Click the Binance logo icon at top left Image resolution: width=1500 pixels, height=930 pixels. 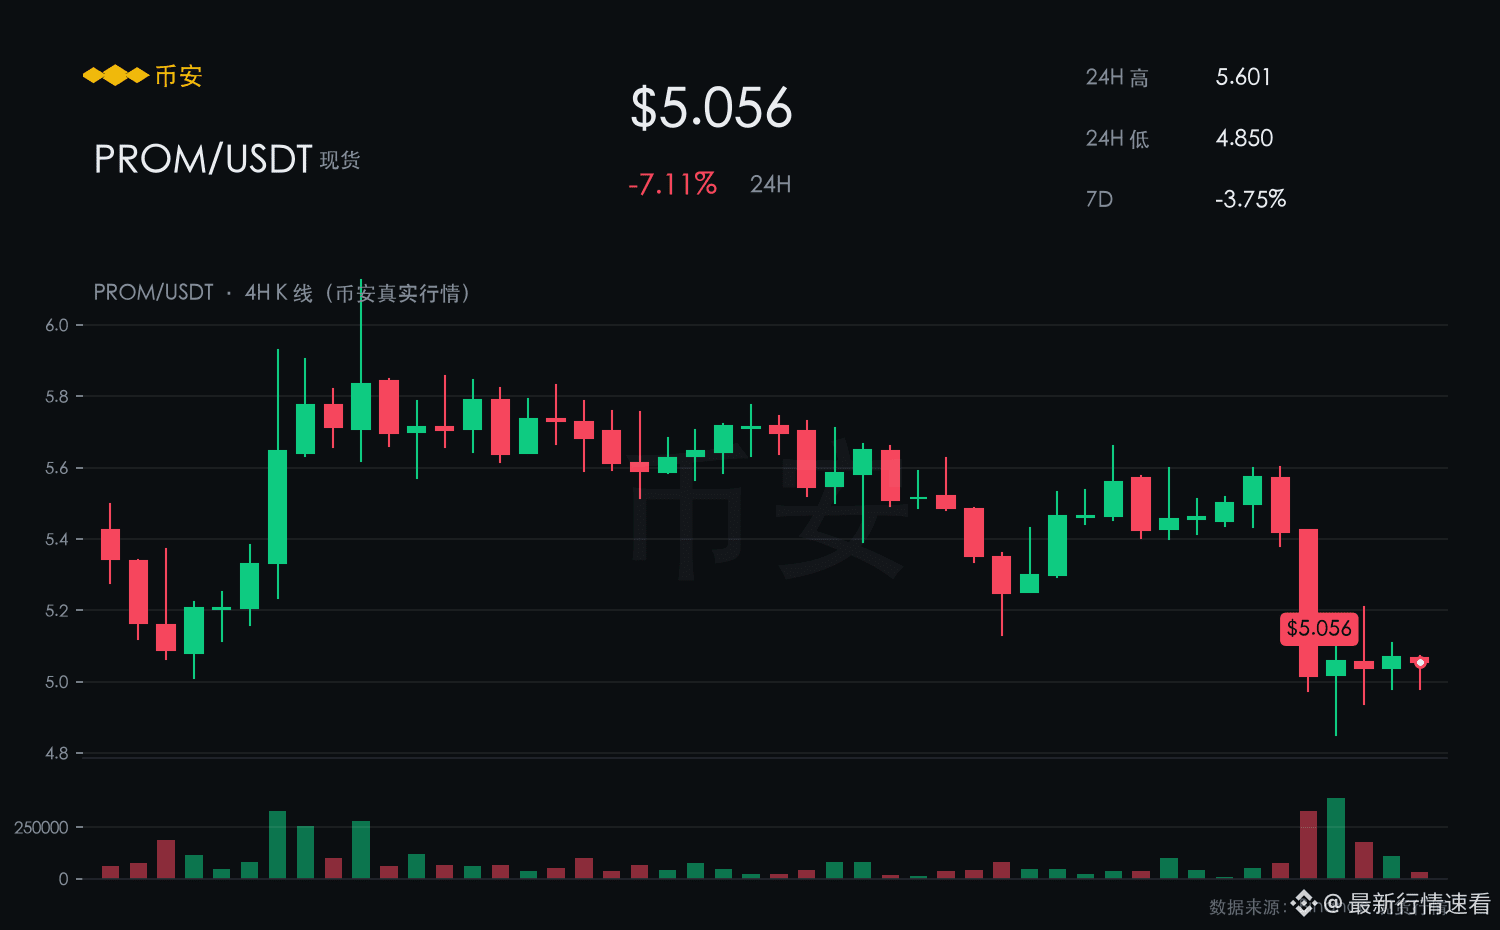pos(116,76)
